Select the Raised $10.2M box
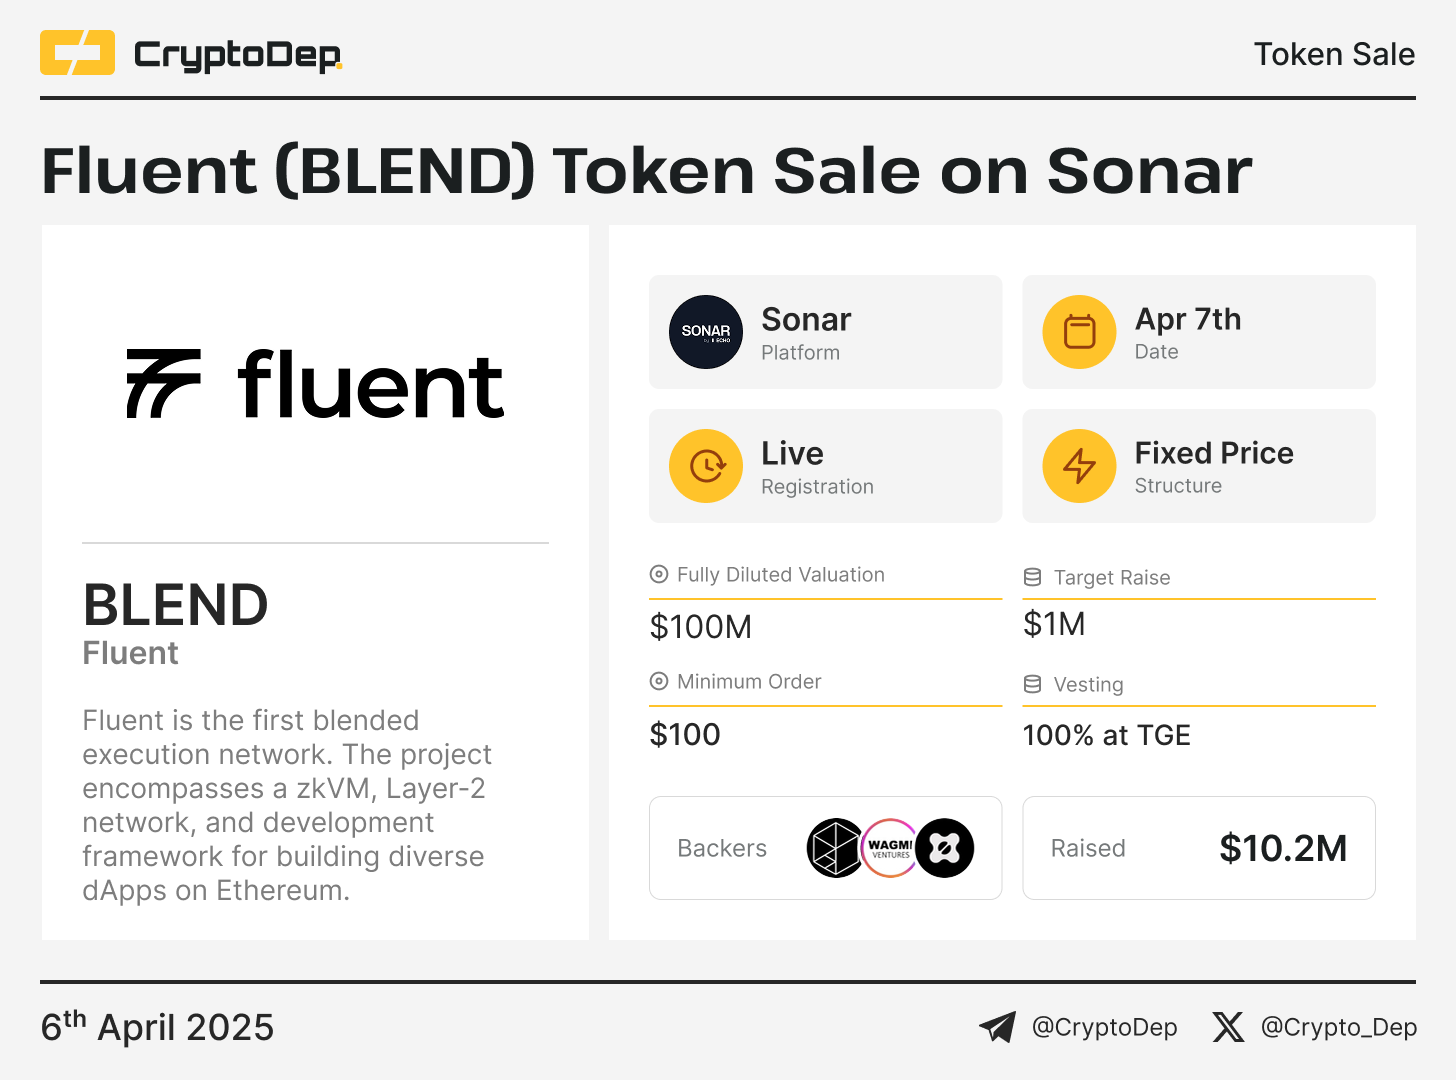1456x1080 pixels. click(1198, 848)
